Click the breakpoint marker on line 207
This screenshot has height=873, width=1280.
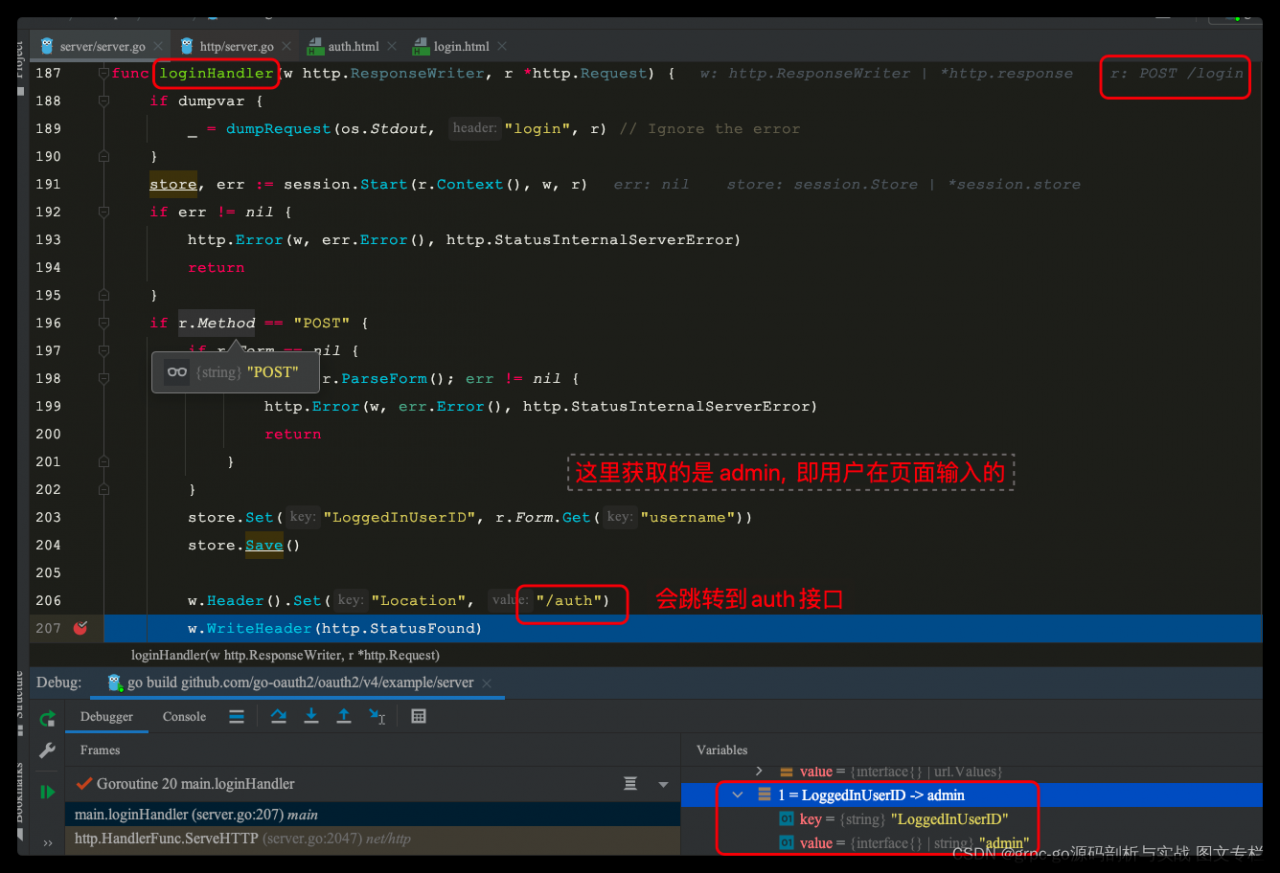(80, 628)
